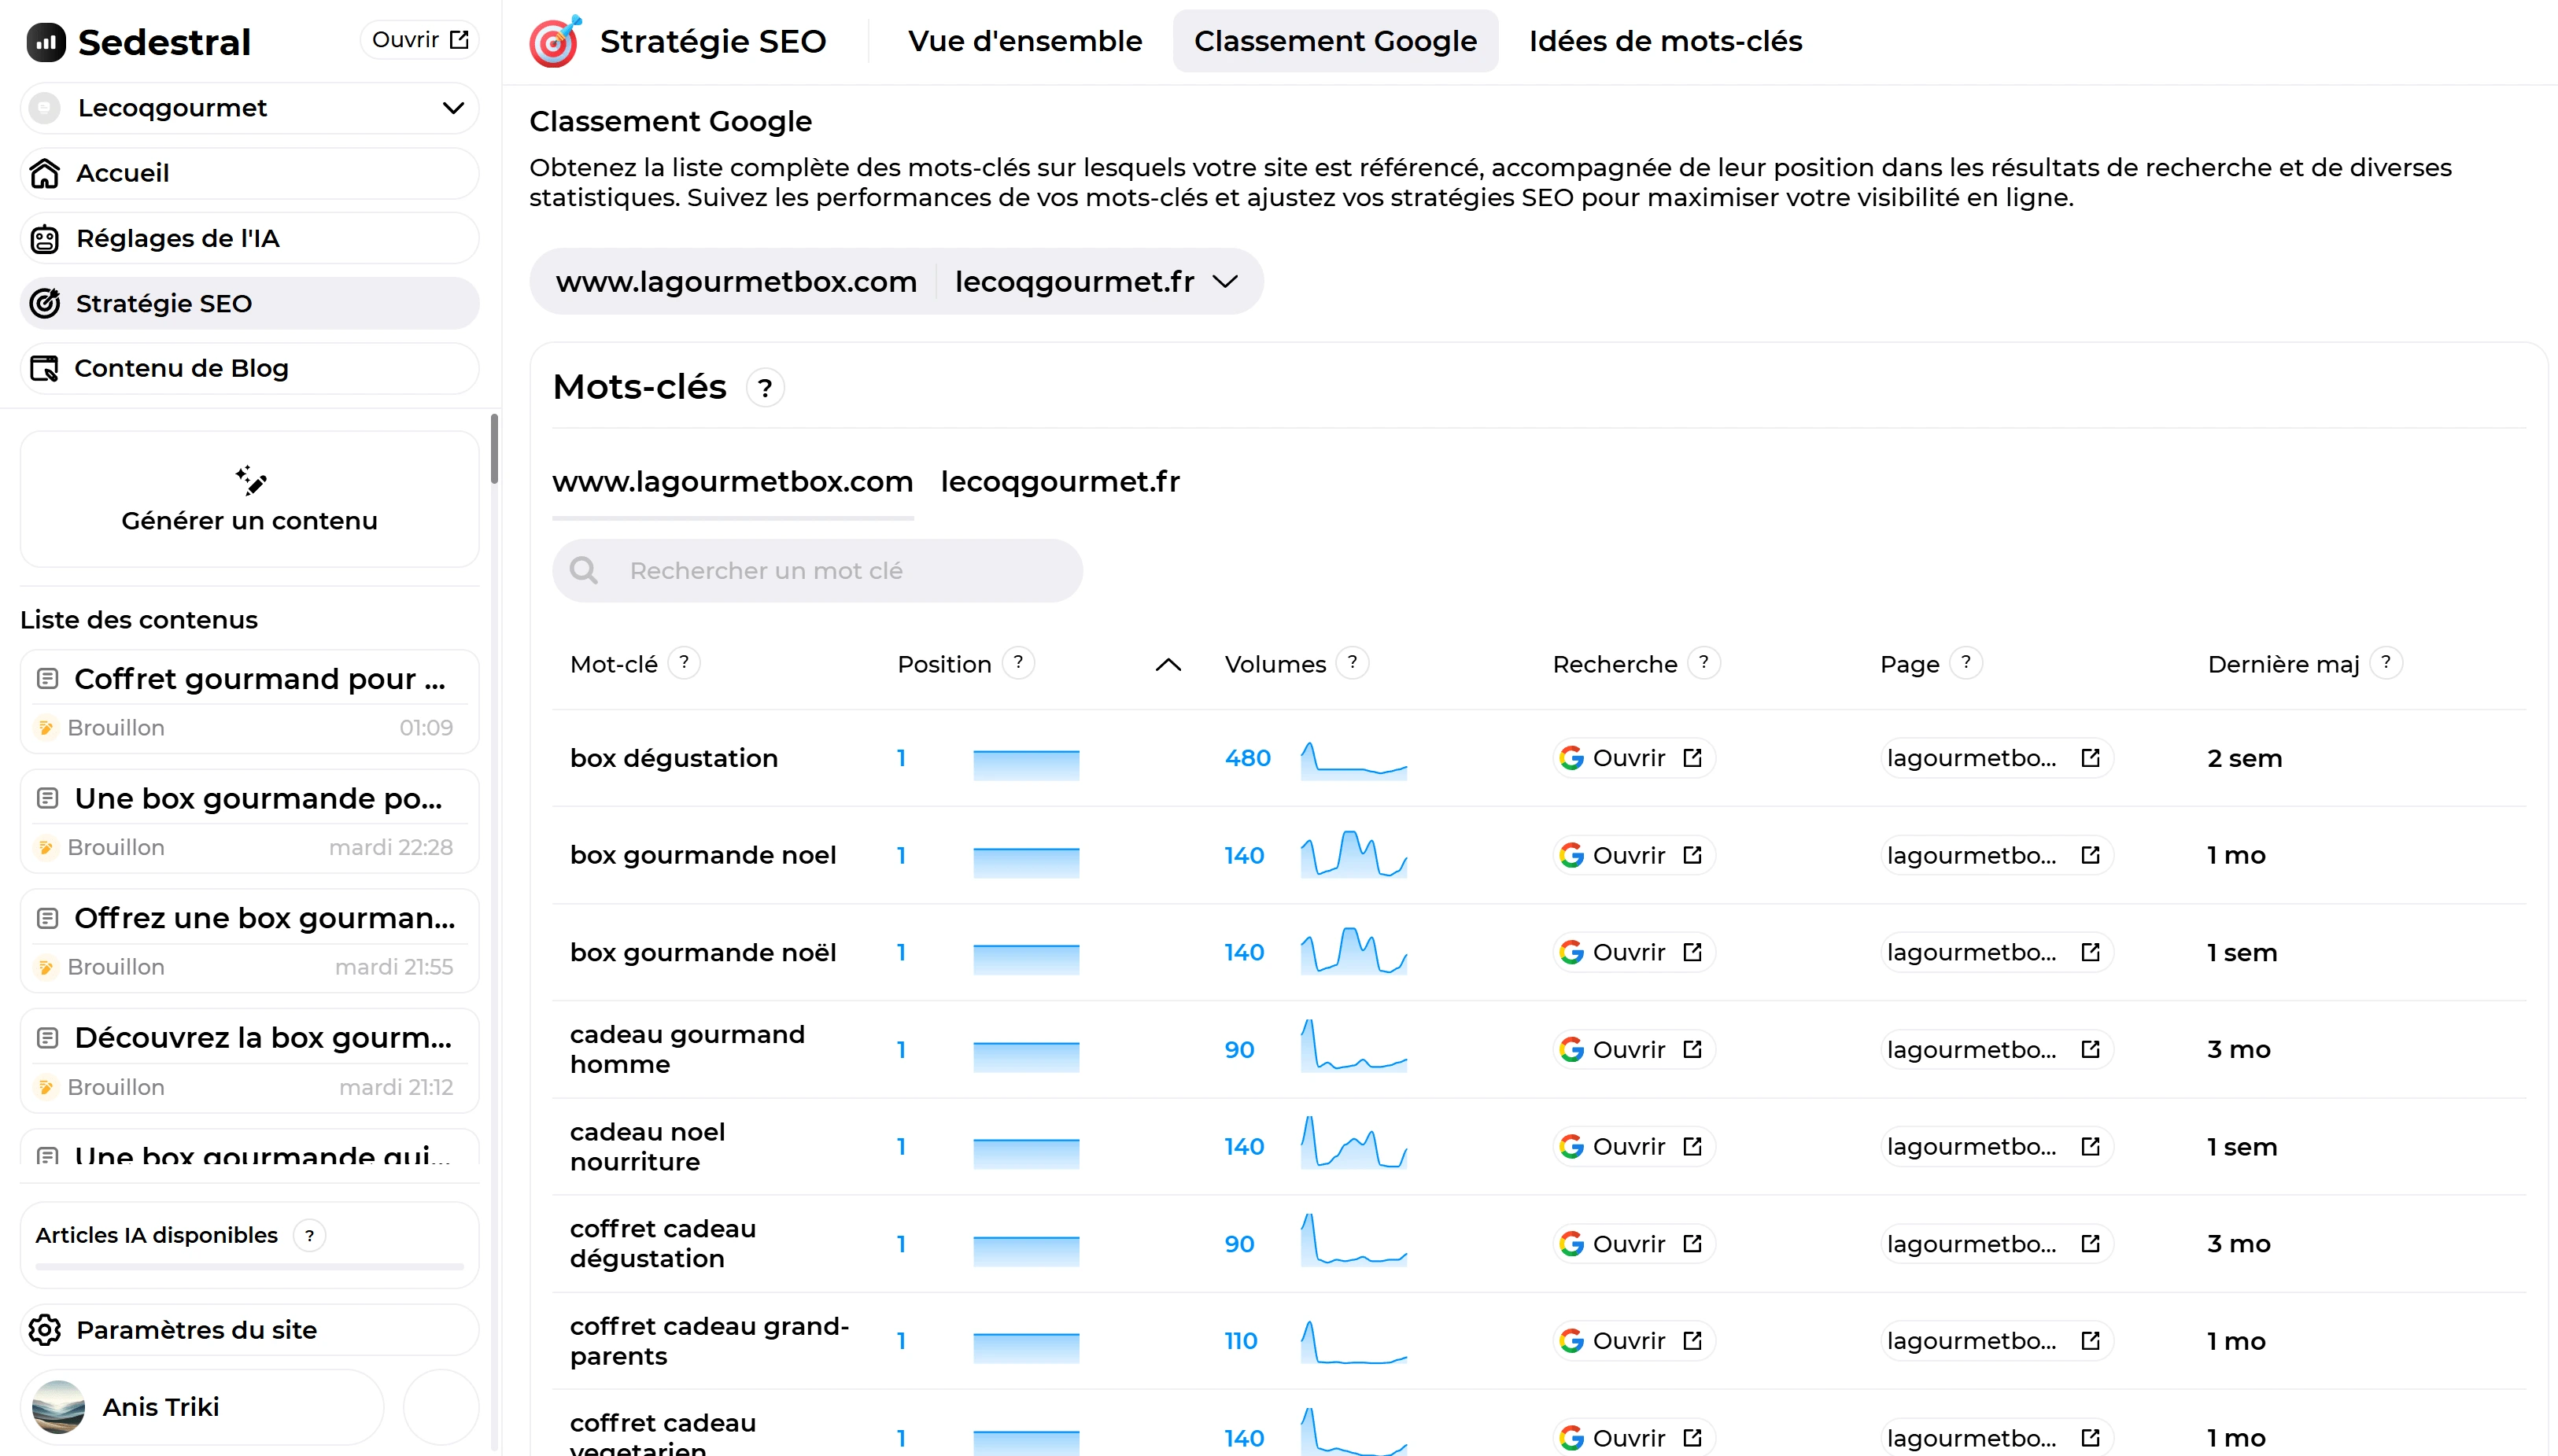2558x1456 pixels.
Task: Switch to the Vue d'ensemble tab
Action: click(x=1025, y=41)
